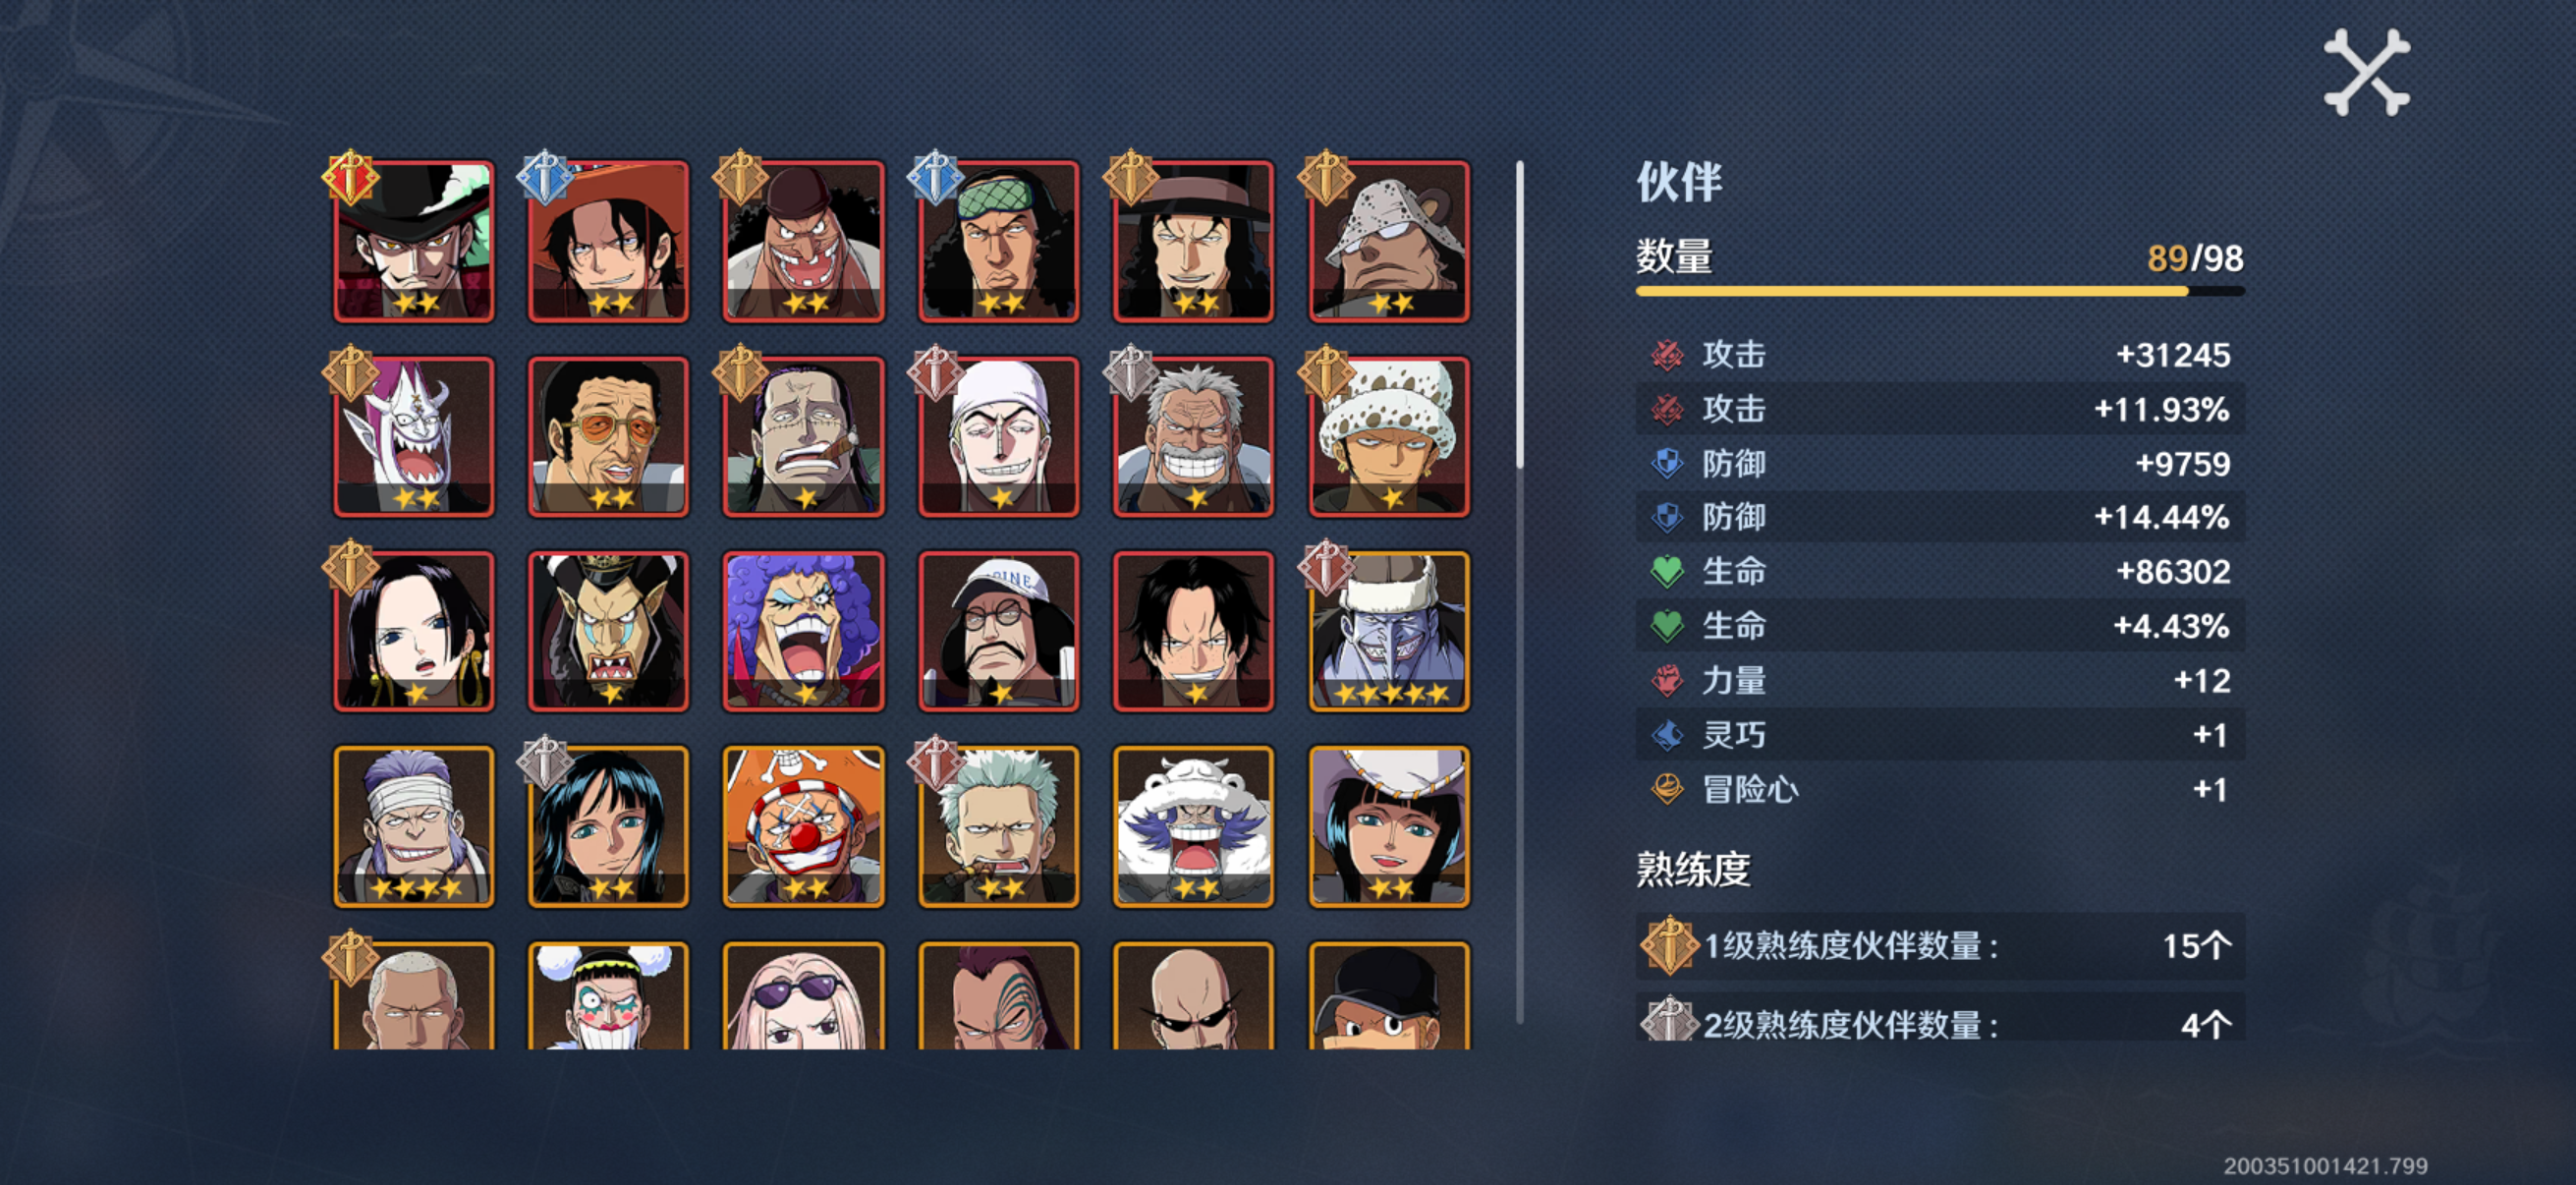The height and width of the screenshot is (1185, 2576).
Task: Click the orange adventure spirit icon
Action: [1666, 789]
